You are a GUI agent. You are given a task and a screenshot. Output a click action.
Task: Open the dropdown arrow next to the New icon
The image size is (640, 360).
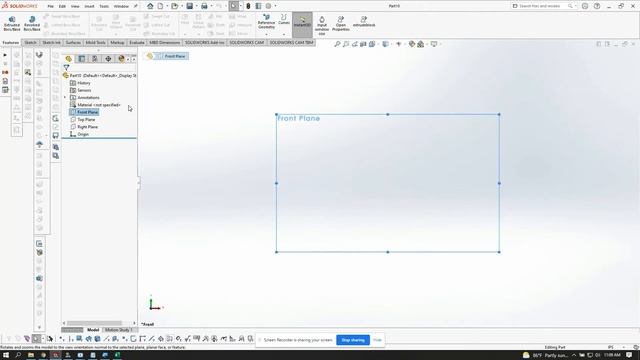[167, 6]
